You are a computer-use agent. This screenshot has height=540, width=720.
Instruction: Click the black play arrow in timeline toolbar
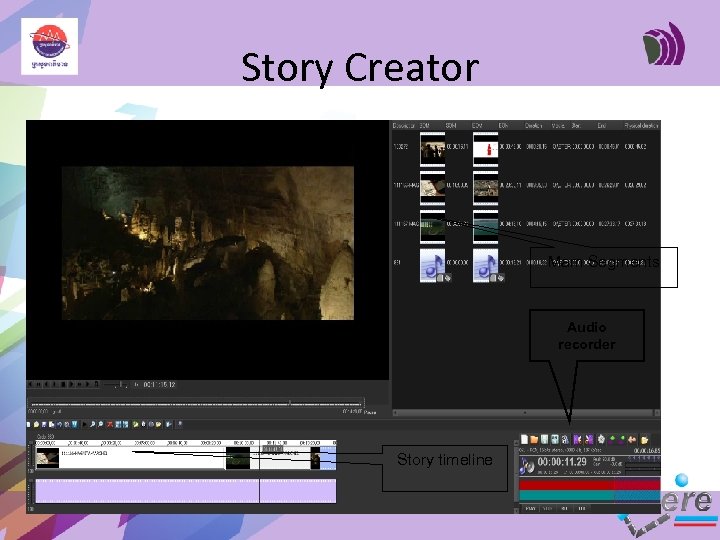click(84, 424)
